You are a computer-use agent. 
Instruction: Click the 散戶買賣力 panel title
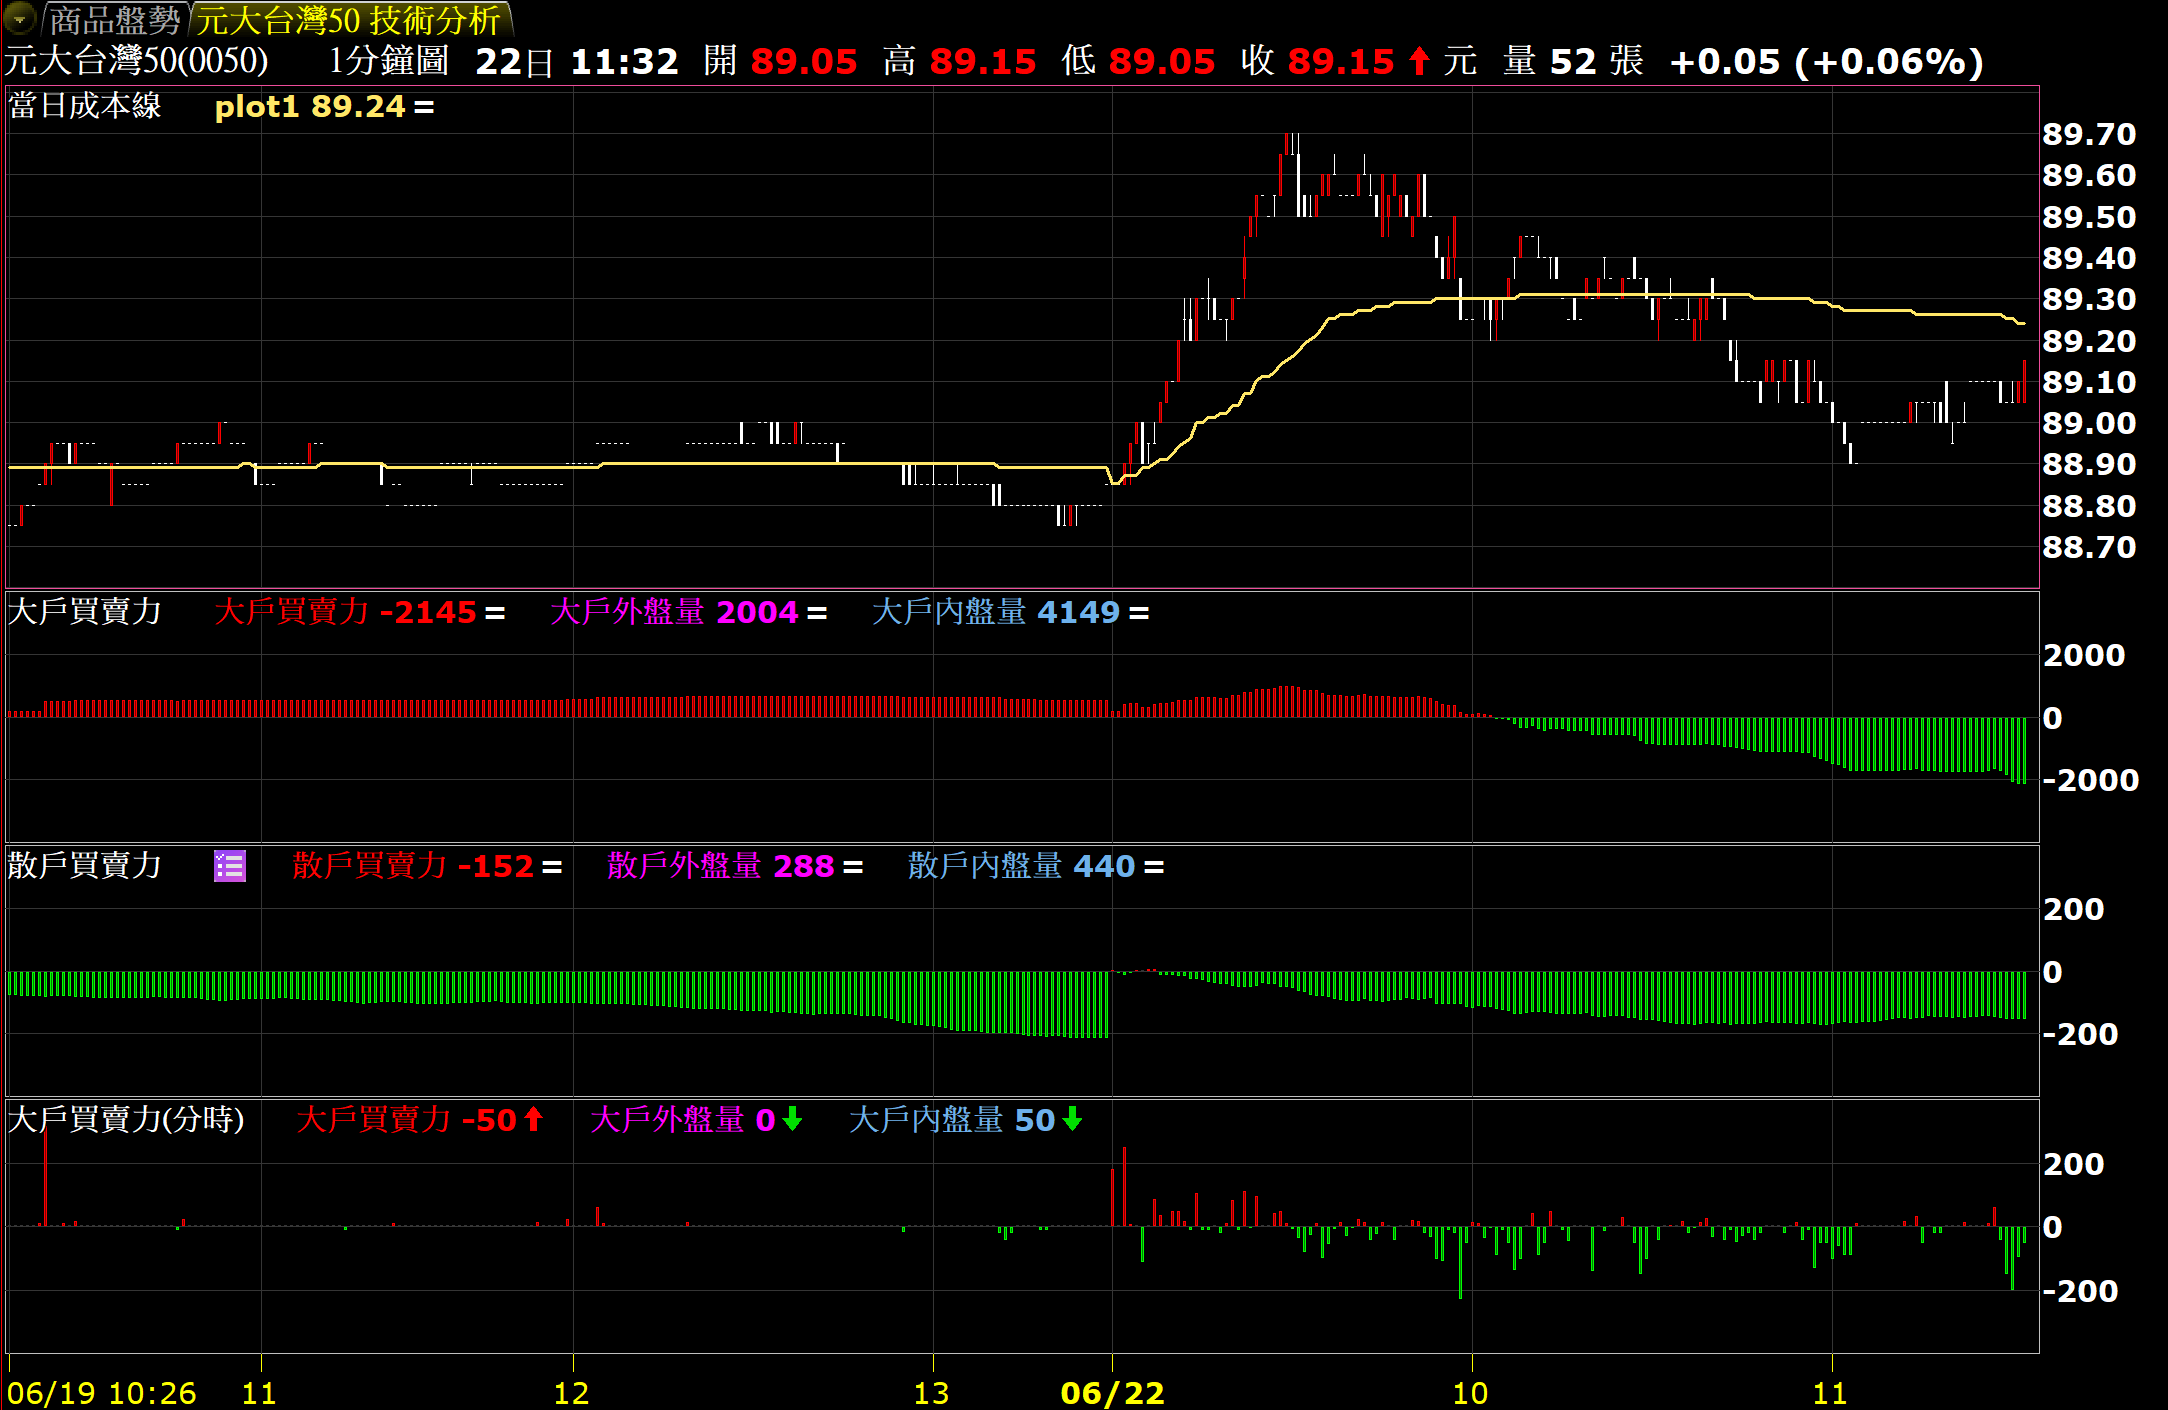click(85, 865)
